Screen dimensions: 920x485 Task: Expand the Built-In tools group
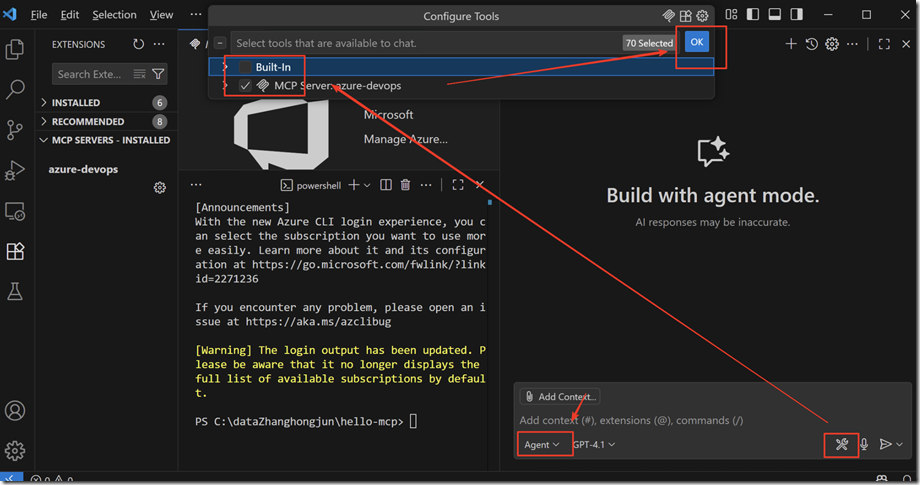point(225,67)
